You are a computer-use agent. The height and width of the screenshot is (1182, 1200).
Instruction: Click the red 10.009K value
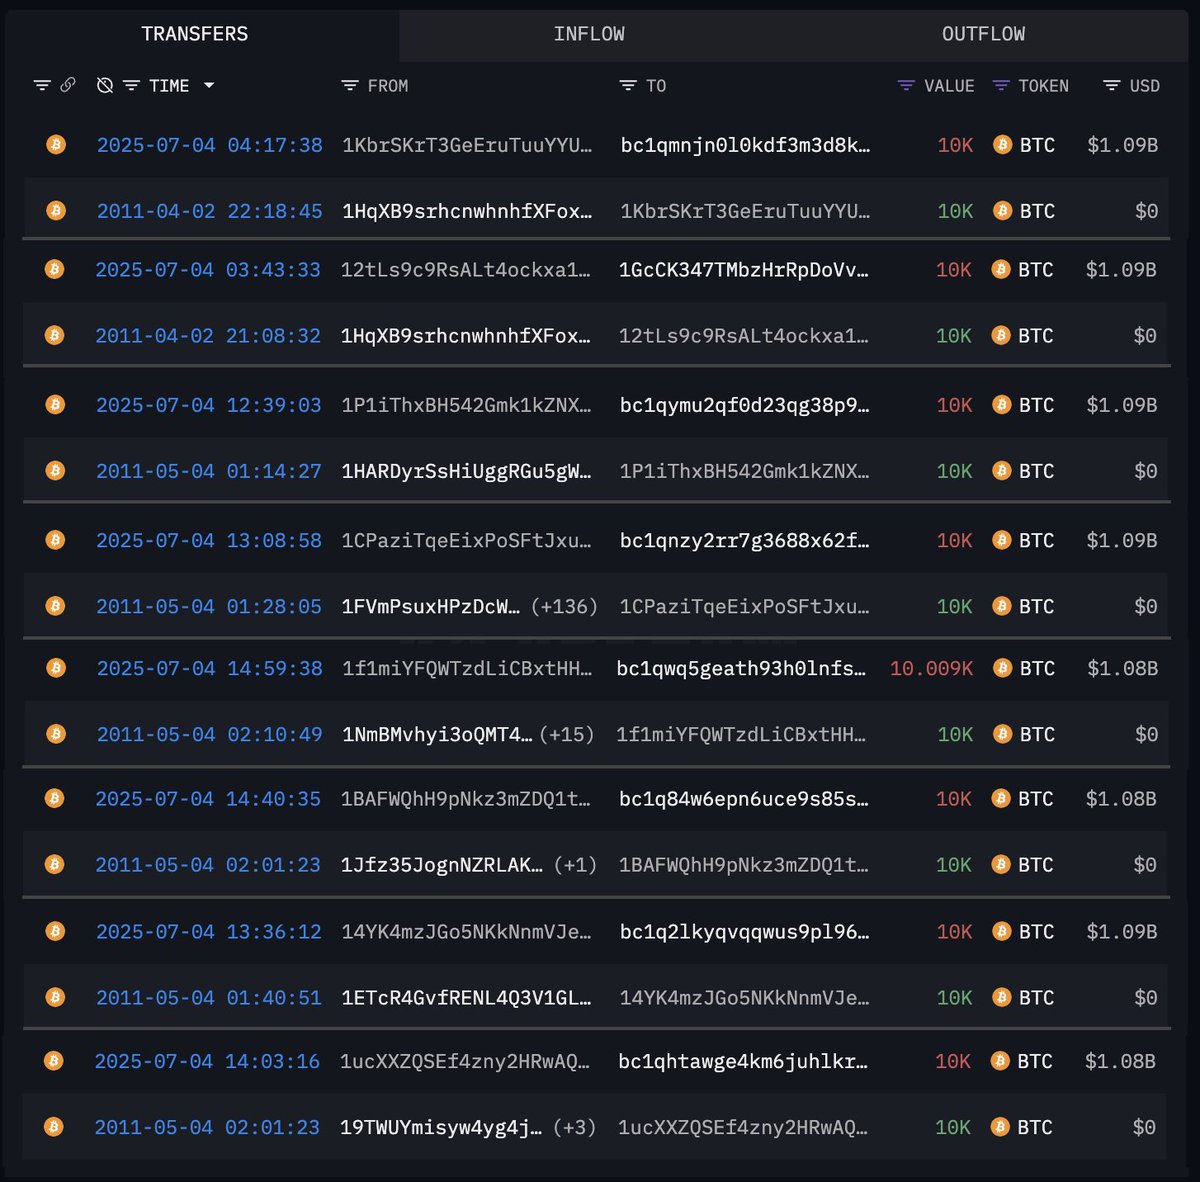point(930,668)
